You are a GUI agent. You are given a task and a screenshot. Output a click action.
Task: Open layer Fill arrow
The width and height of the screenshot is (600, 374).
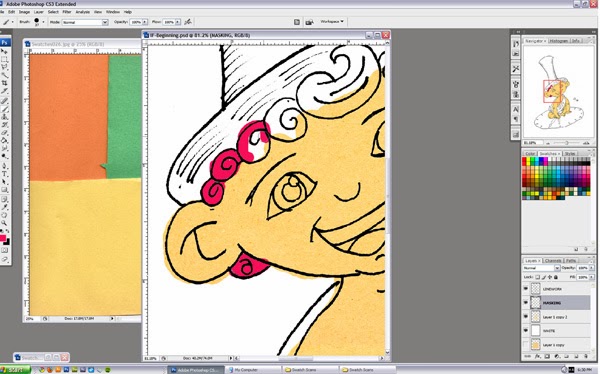point(592,277)
